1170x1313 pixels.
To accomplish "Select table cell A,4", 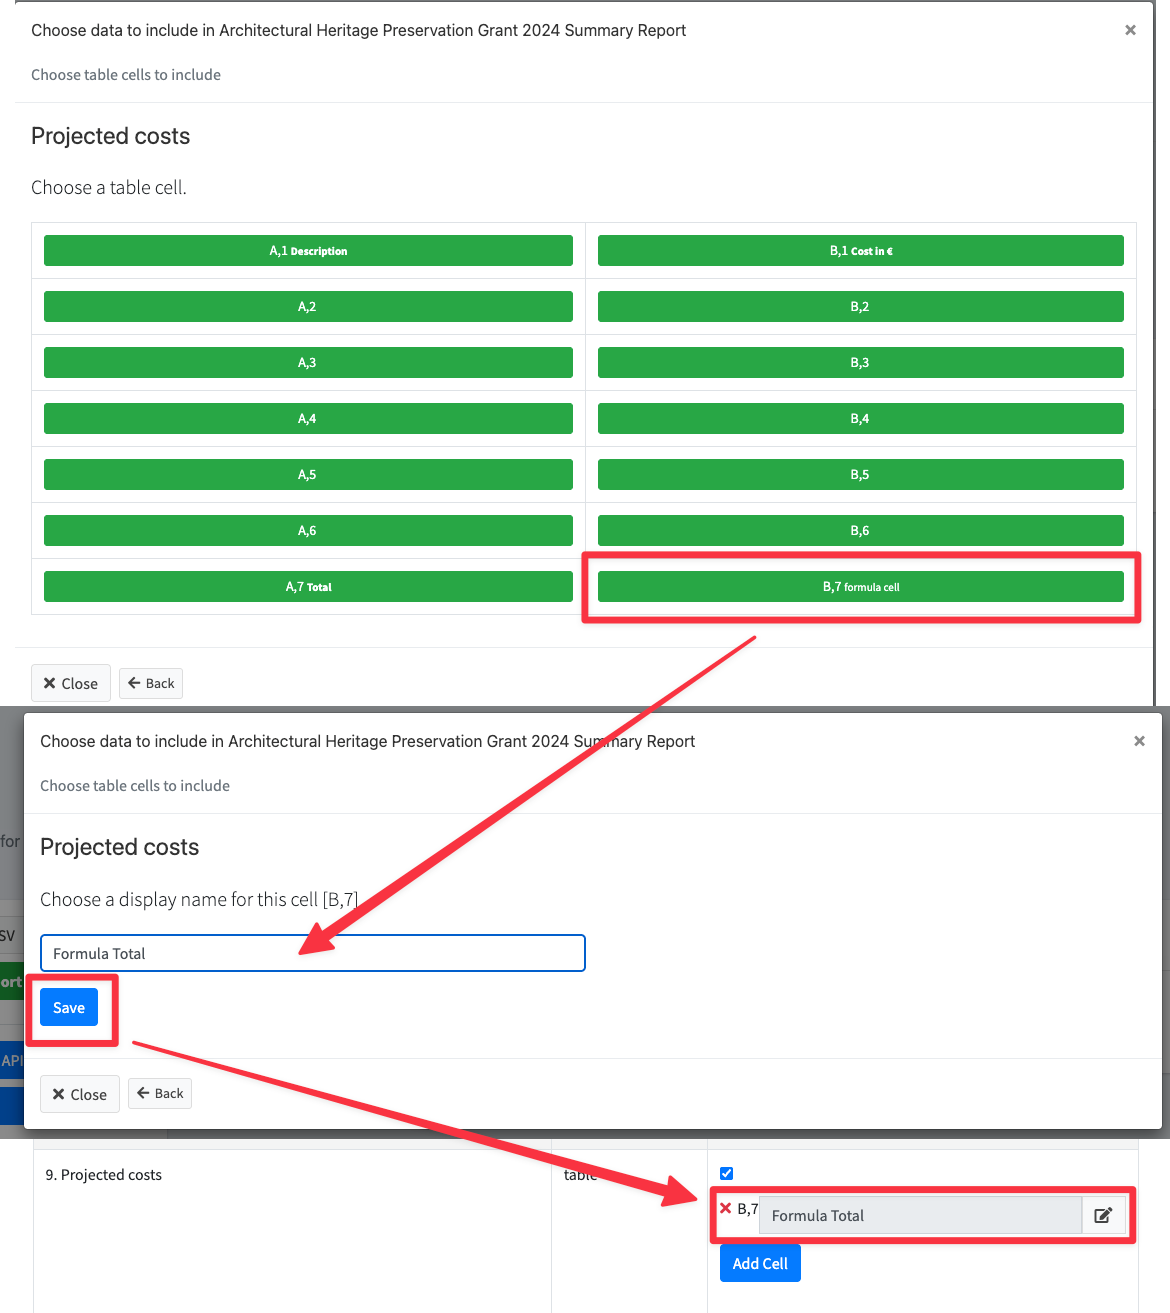I will click(x=308, y=419).
